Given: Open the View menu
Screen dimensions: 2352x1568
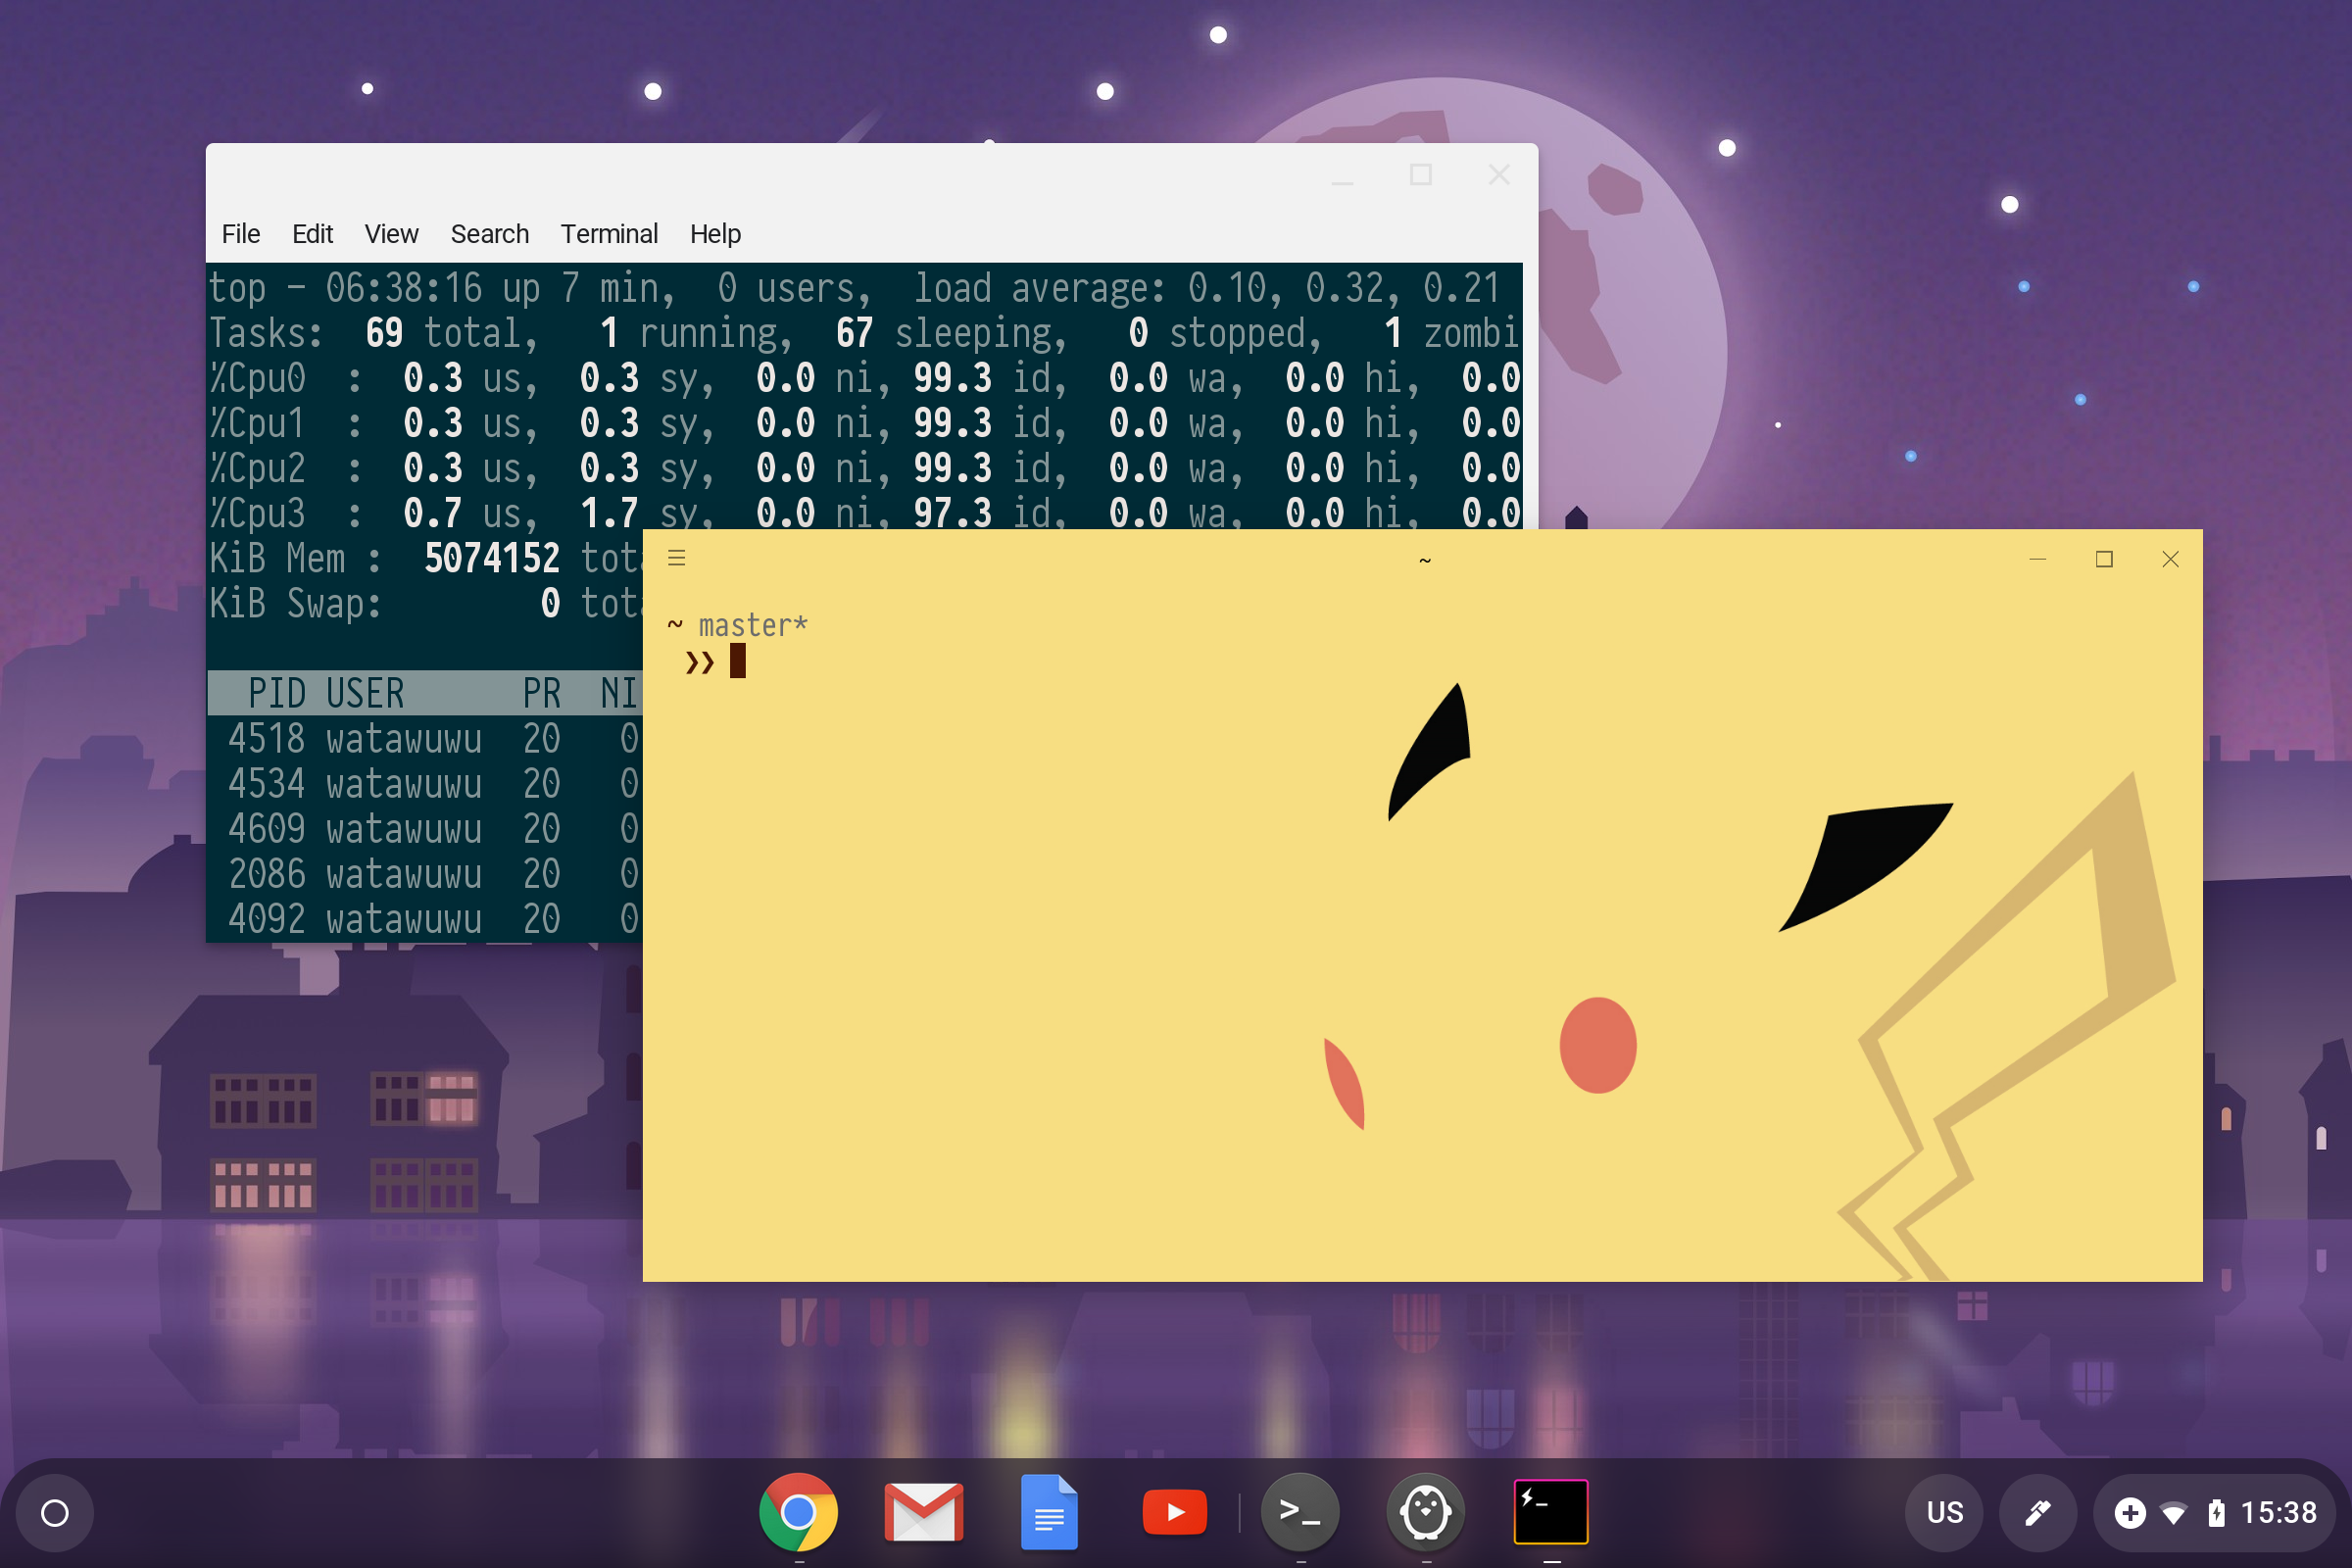Looking at the screenshot, I should [391, 234].
